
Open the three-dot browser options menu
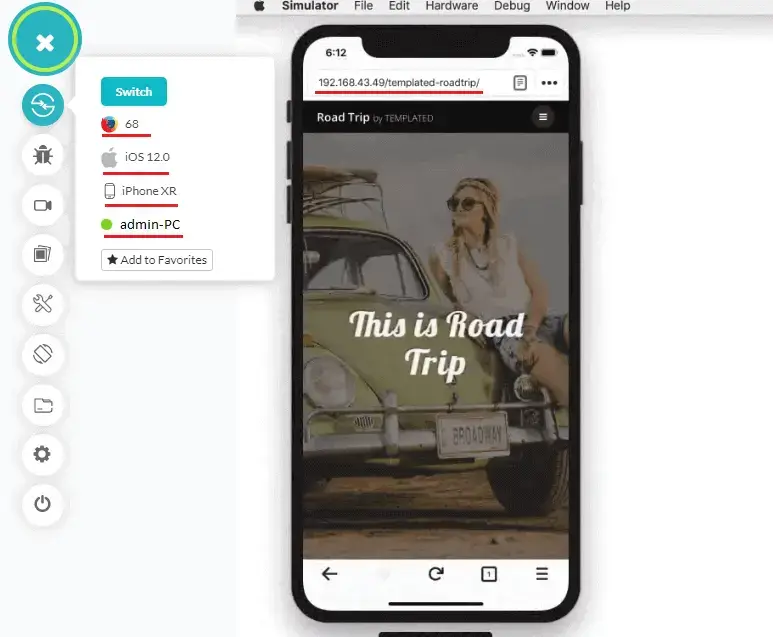point(549,83)
